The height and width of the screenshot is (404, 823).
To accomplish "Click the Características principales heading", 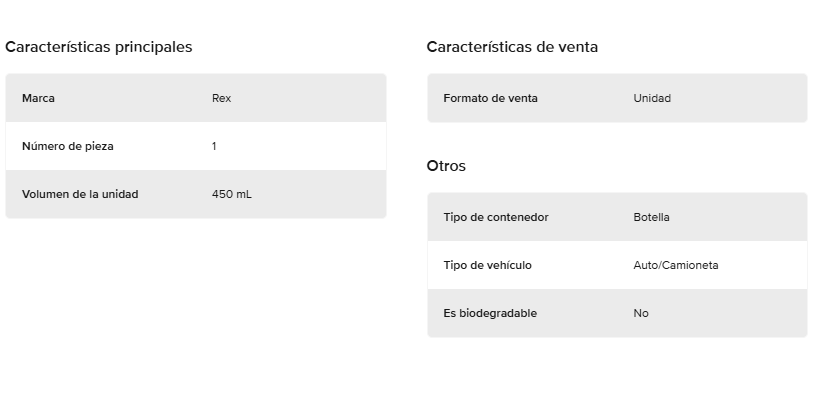I will 99,47.
